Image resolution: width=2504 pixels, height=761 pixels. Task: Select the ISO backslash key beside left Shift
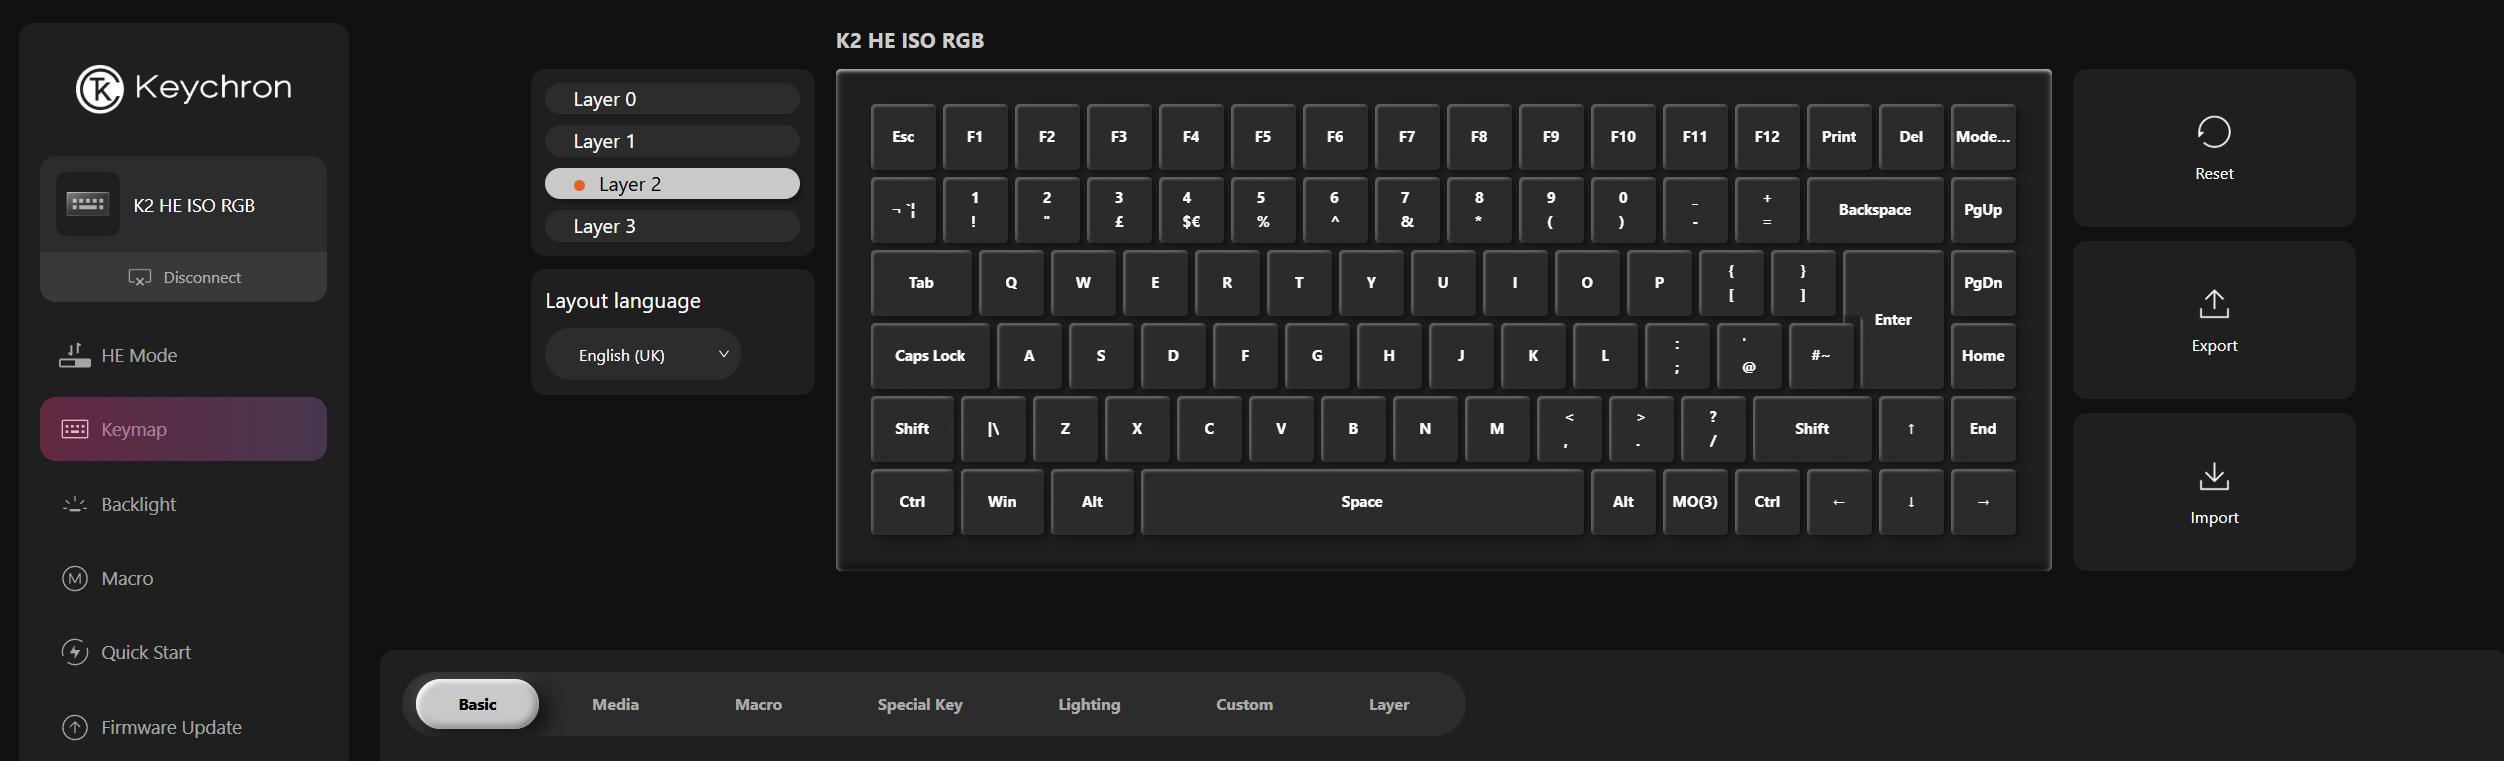tap(993, 428)
